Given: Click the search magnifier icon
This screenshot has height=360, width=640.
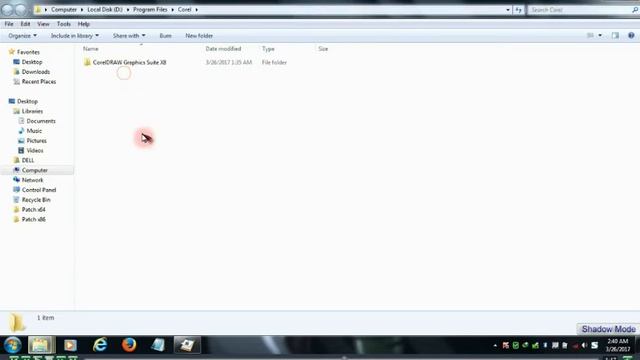Looking at the screenshot, I should pyautogui.click(x=635, y=9).
